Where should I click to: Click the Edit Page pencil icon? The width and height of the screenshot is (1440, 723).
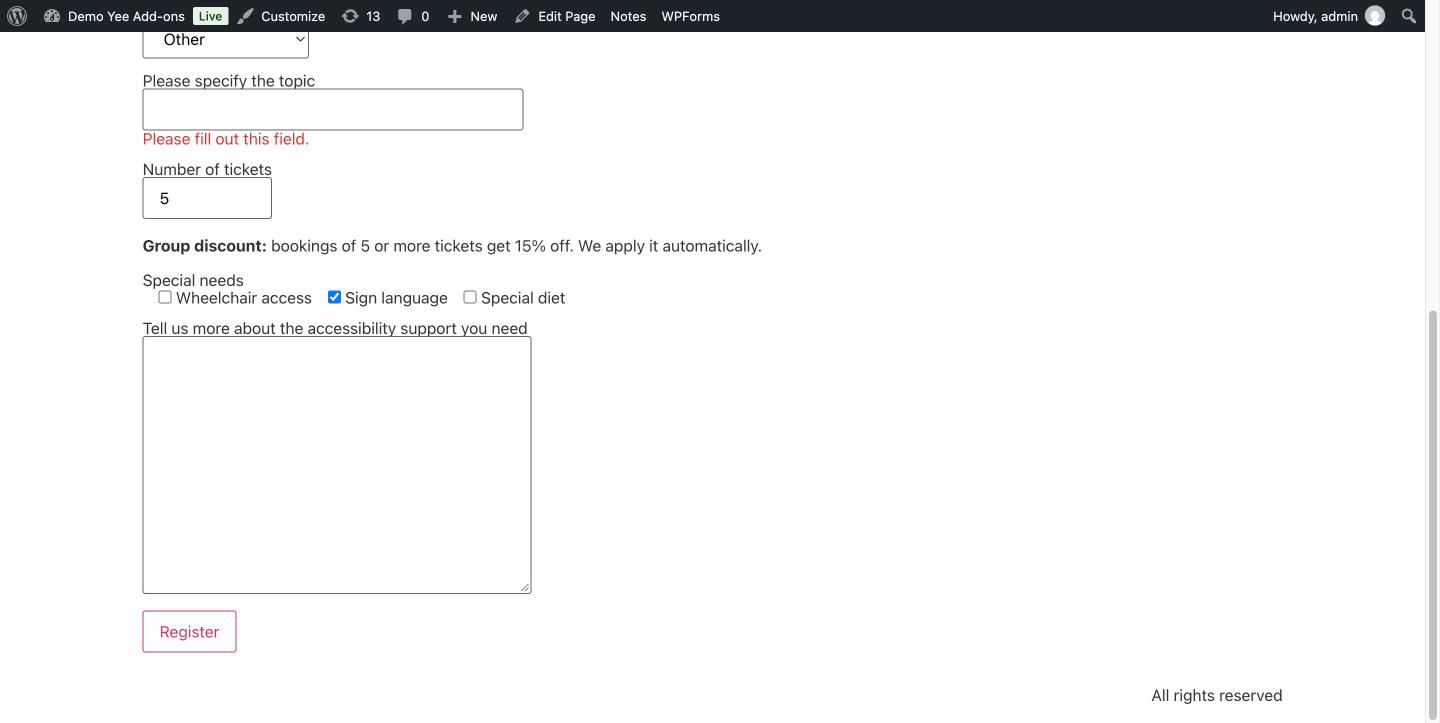point(522,16)
